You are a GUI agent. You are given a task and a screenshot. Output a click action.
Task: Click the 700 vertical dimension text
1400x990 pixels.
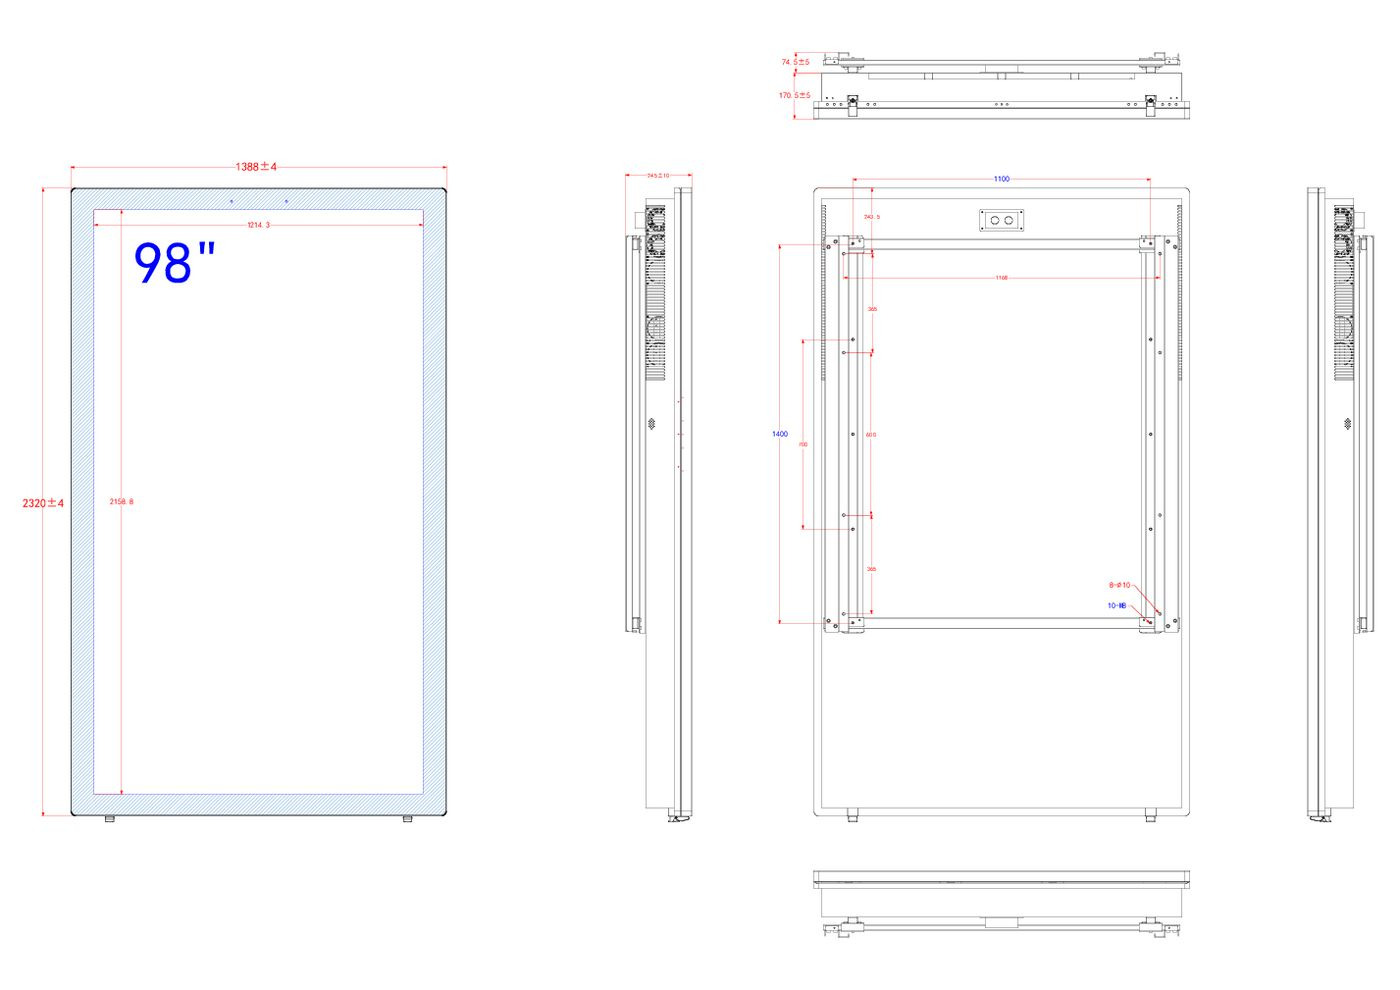804,445
